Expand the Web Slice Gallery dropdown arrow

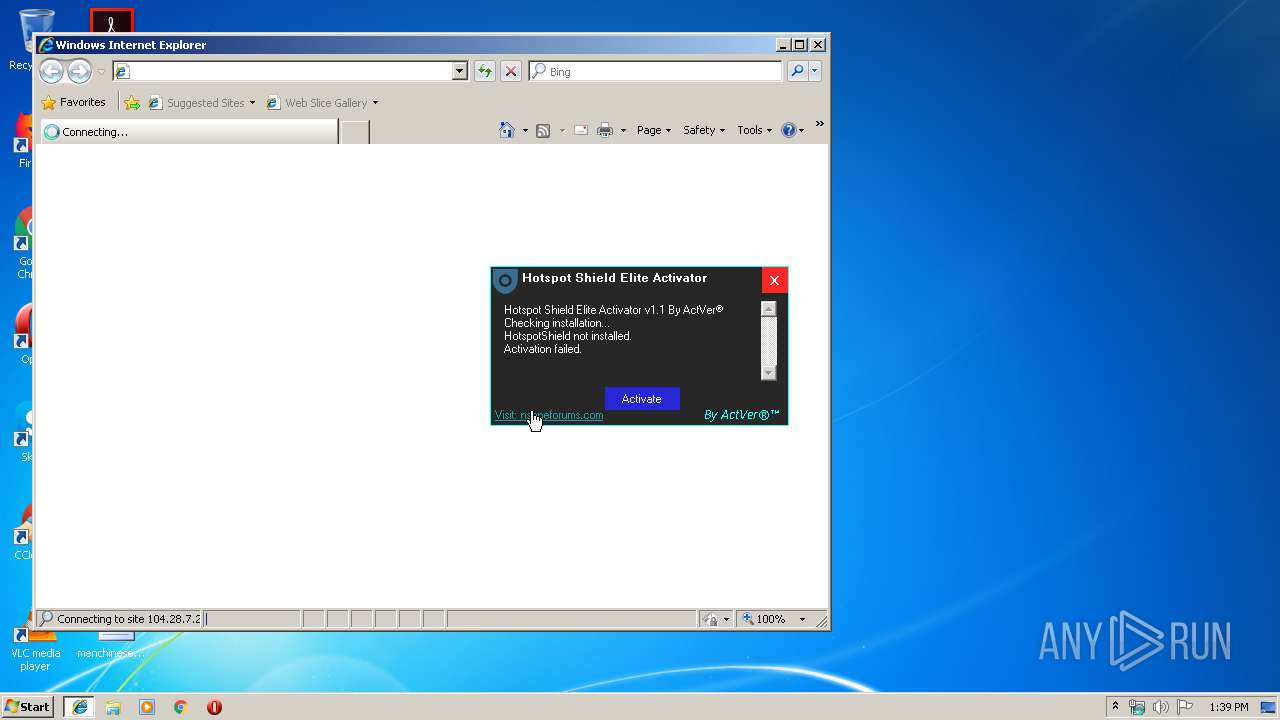click(x=375, y=103)
